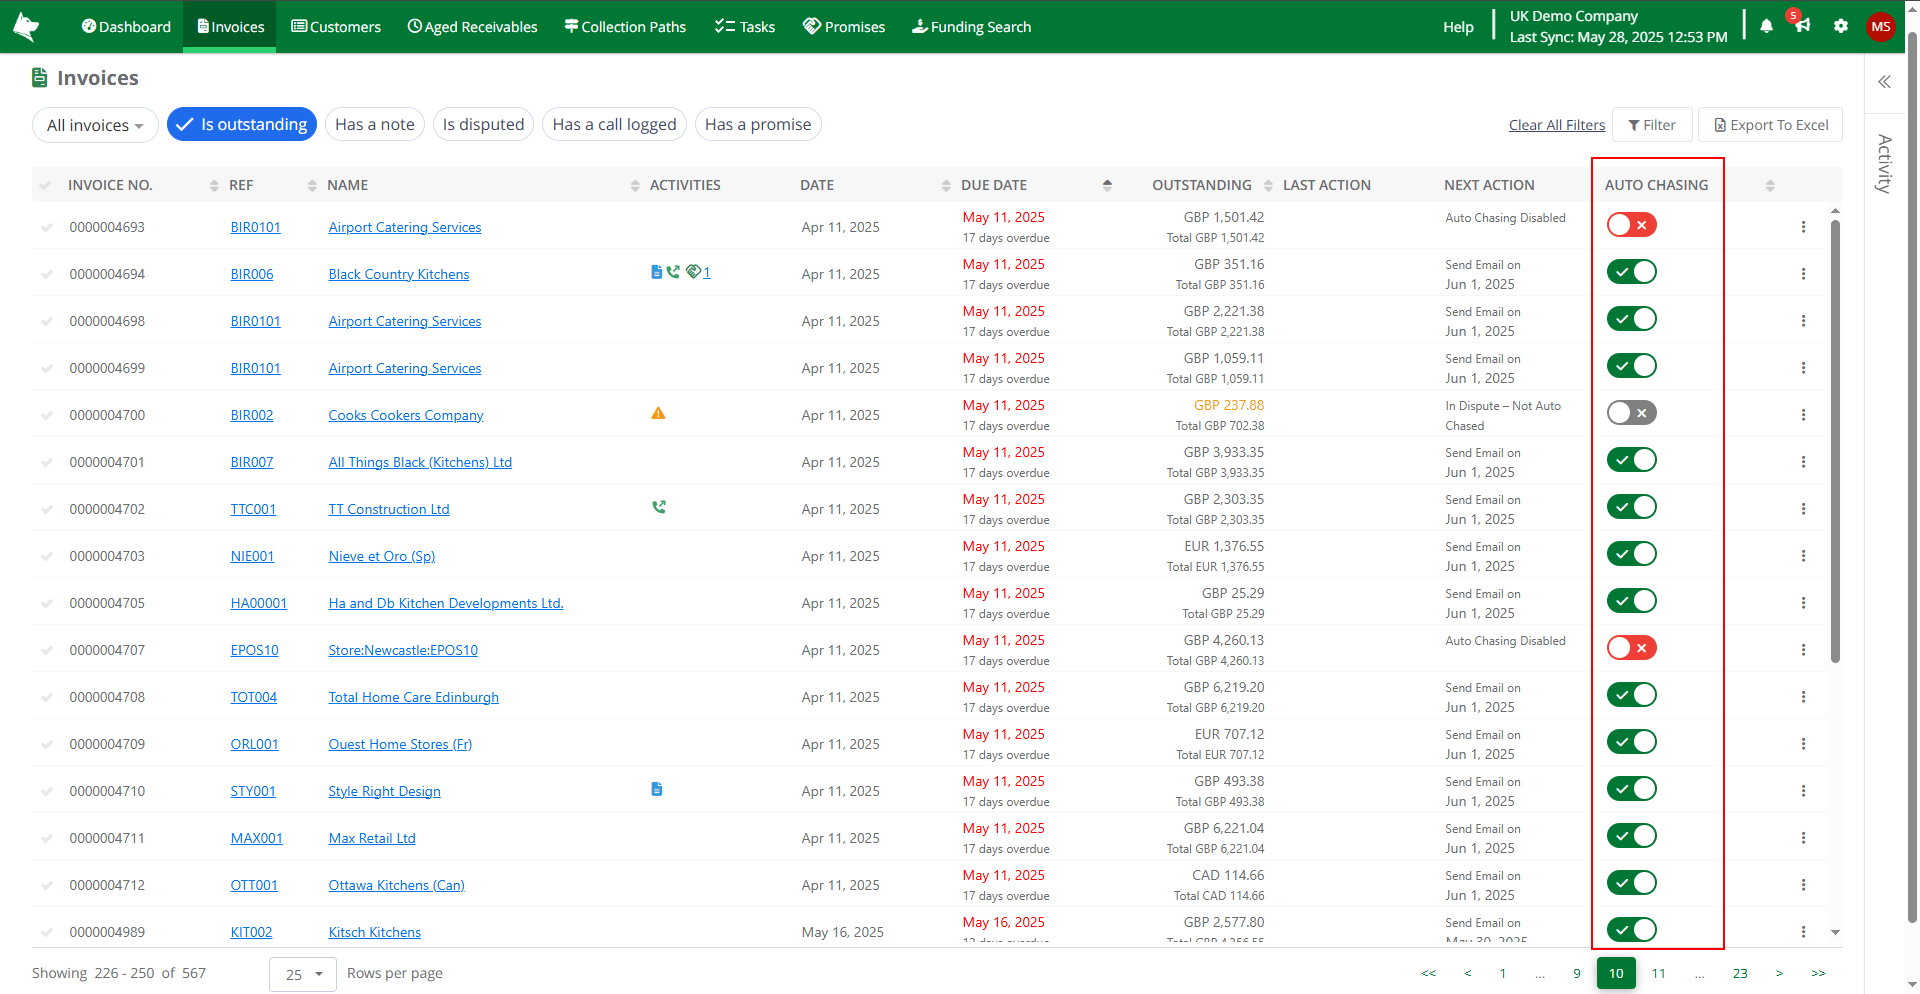This screenshot has height=994, width=1920.
Task: Collapse the Activity side panel chevrons
Action: coord(1884,82)
